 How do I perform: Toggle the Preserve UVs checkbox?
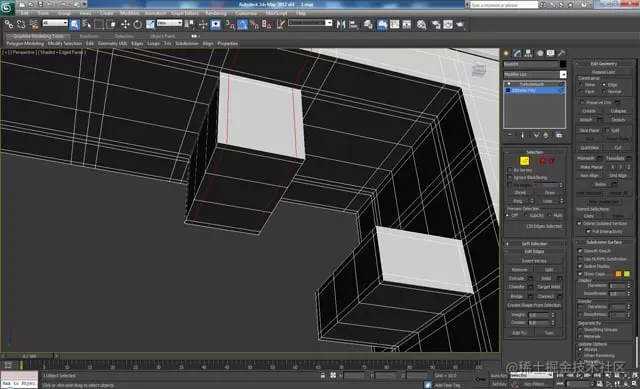click(x=582, y=102)
